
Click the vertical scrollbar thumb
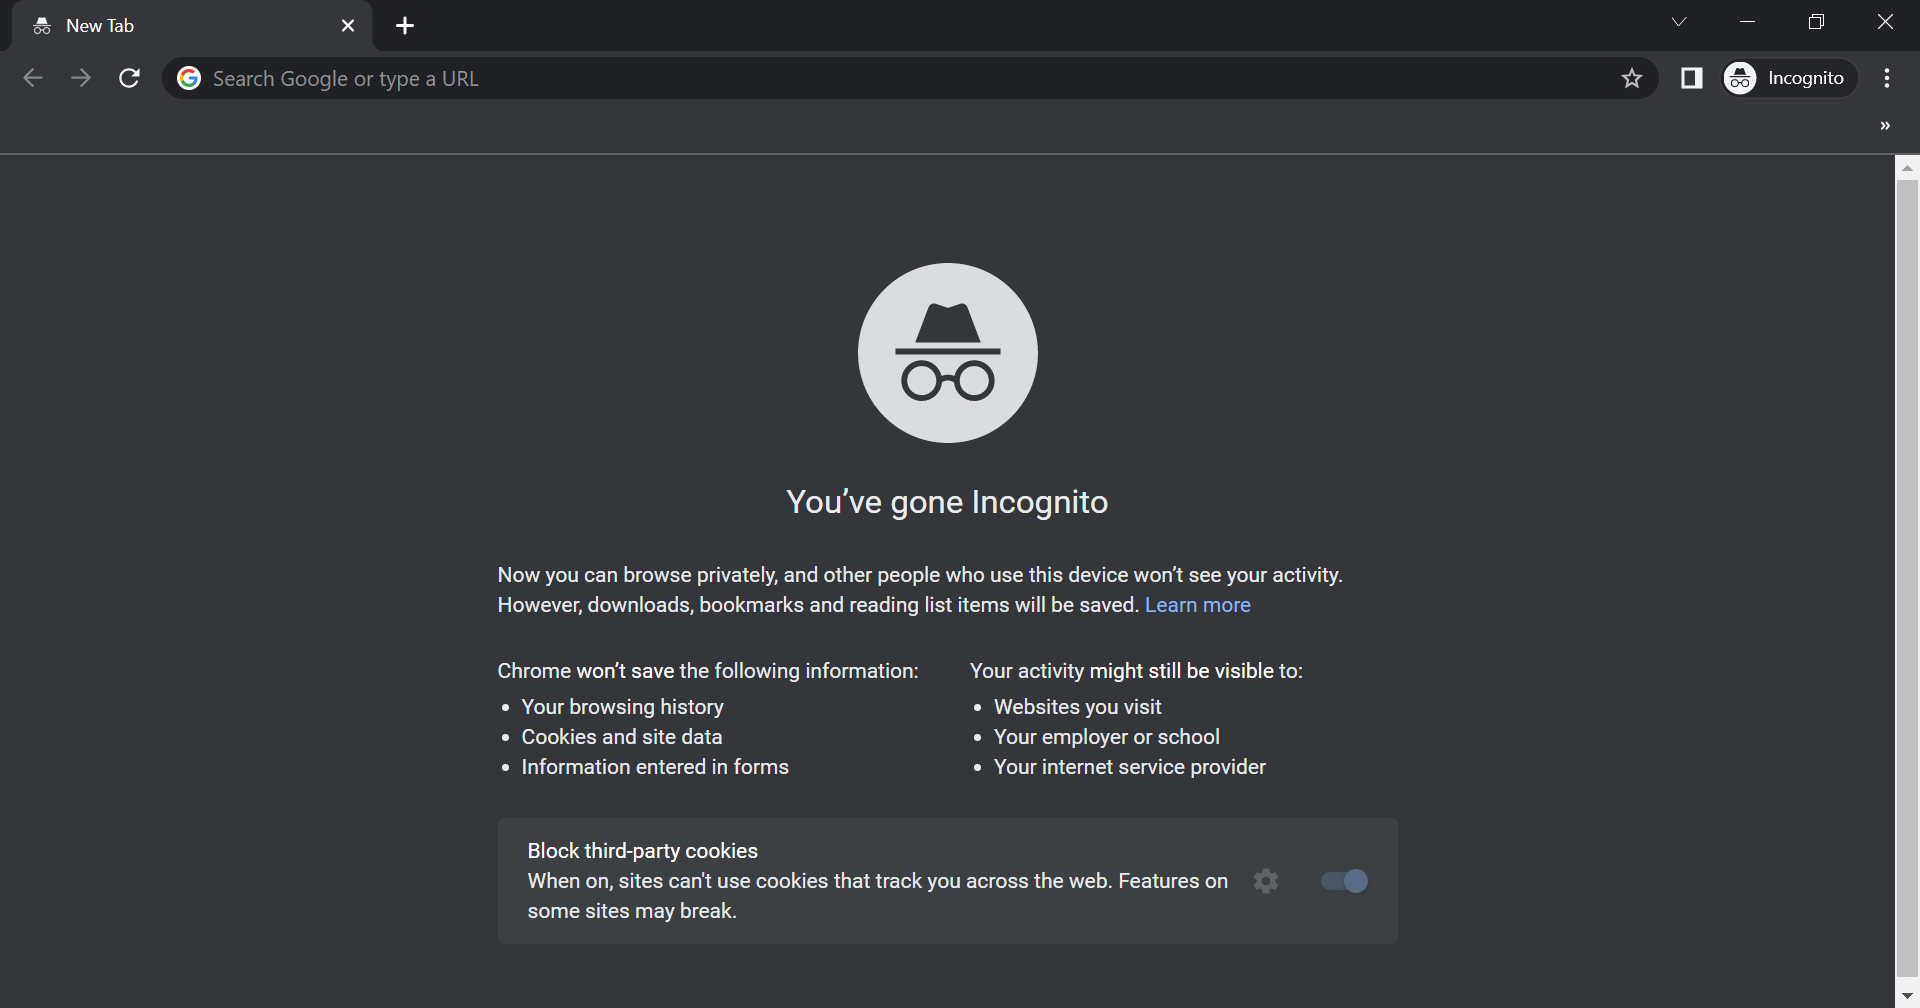1907,580
